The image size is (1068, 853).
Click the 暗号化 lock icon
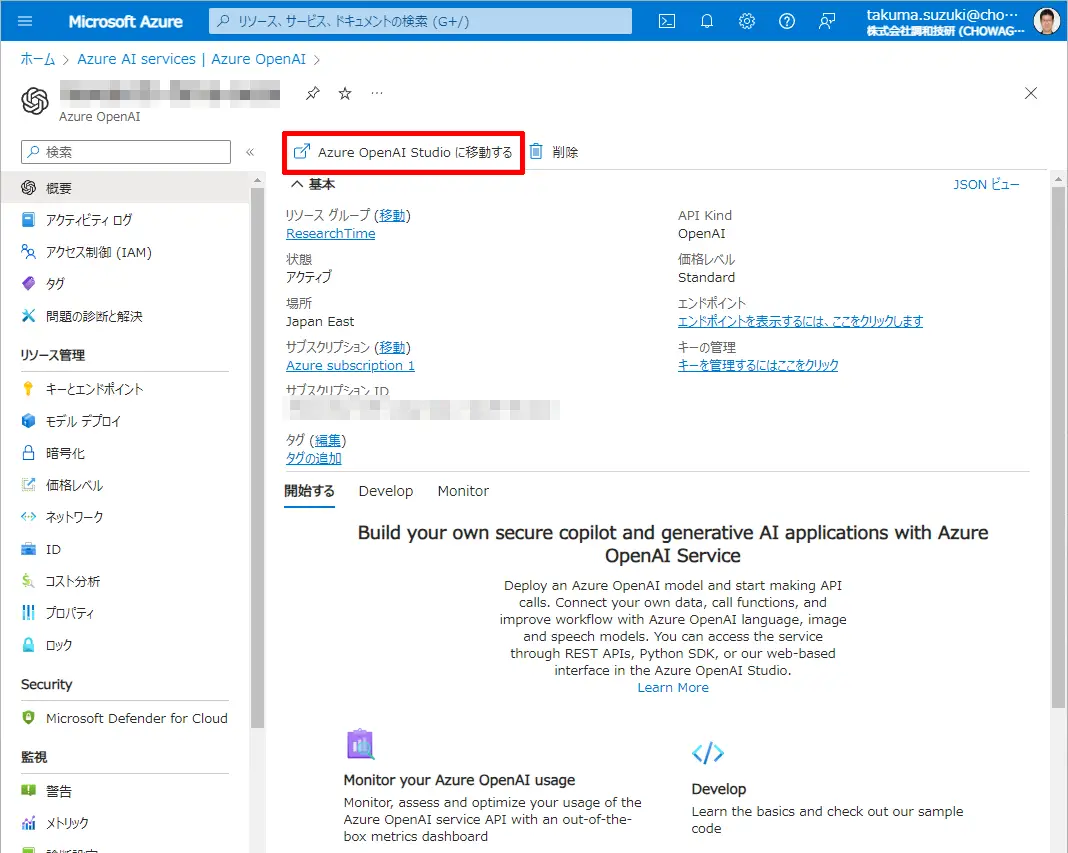(x=28, y=453)
